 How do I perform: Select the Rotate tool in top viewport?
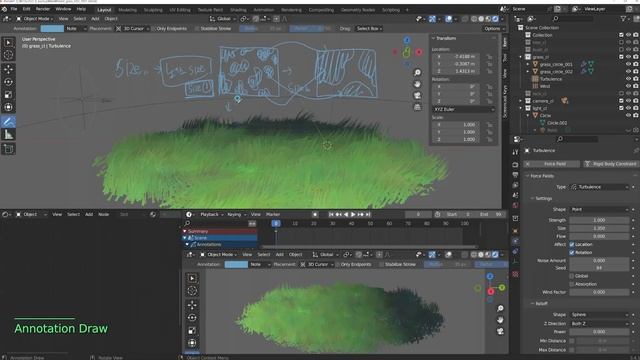pyautogui.click(x=8, y=82)
